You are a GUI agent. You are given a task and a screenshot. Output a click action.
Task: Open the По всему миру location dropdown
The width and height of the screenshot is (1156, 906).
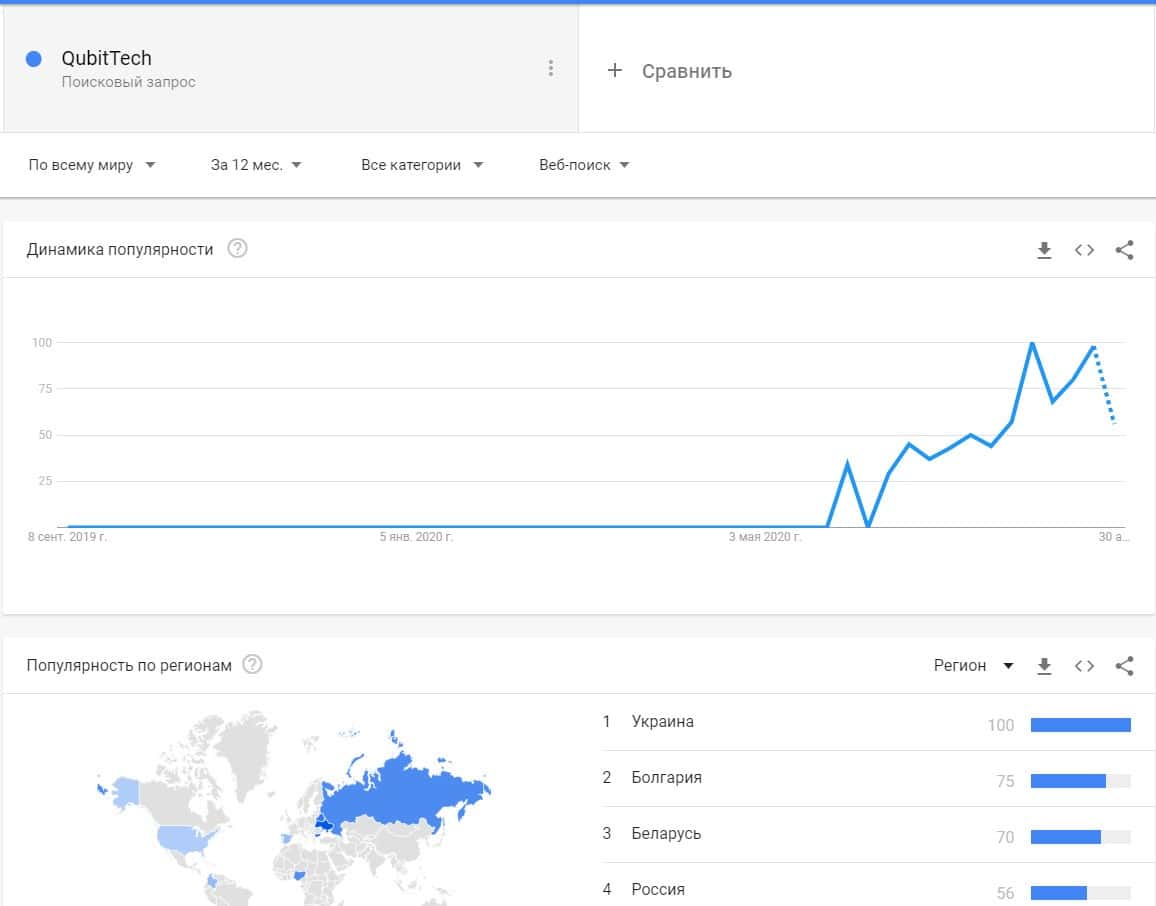point(92,165)
